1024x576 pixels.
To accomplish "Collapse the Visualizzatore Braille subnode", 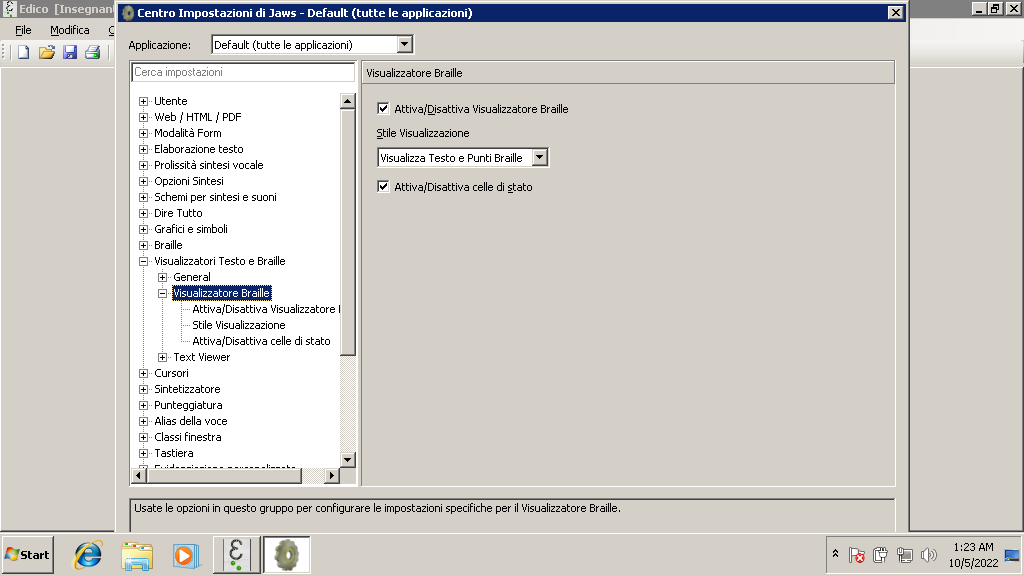I will [x=163, y=293].
